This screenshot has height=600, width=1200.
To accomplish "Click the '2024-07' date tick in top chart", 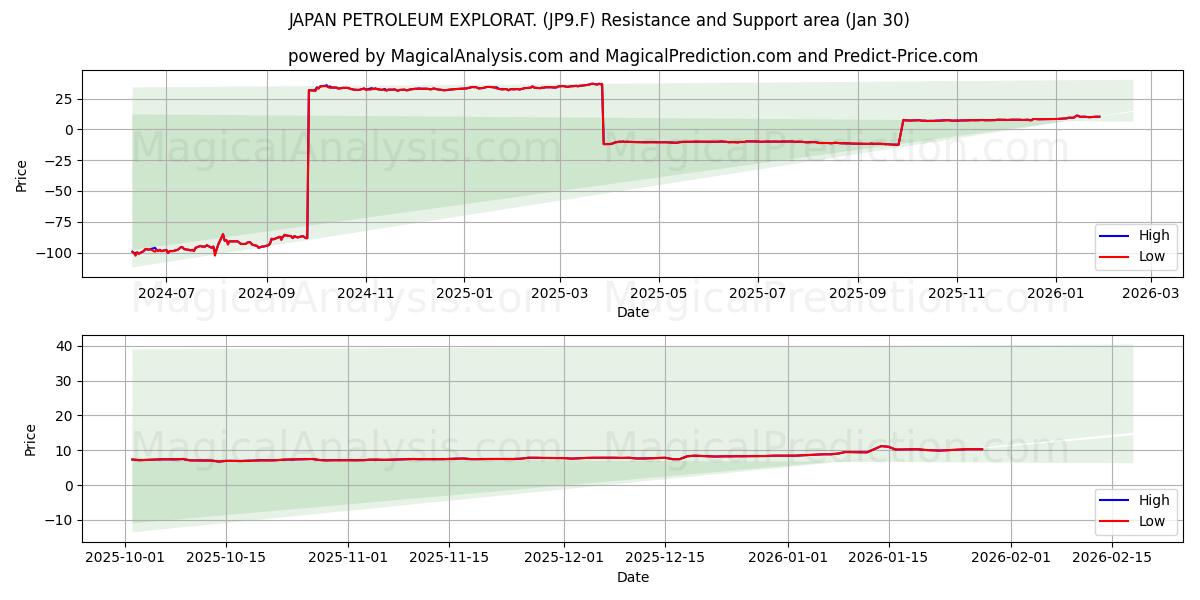I will pos(166,294).
